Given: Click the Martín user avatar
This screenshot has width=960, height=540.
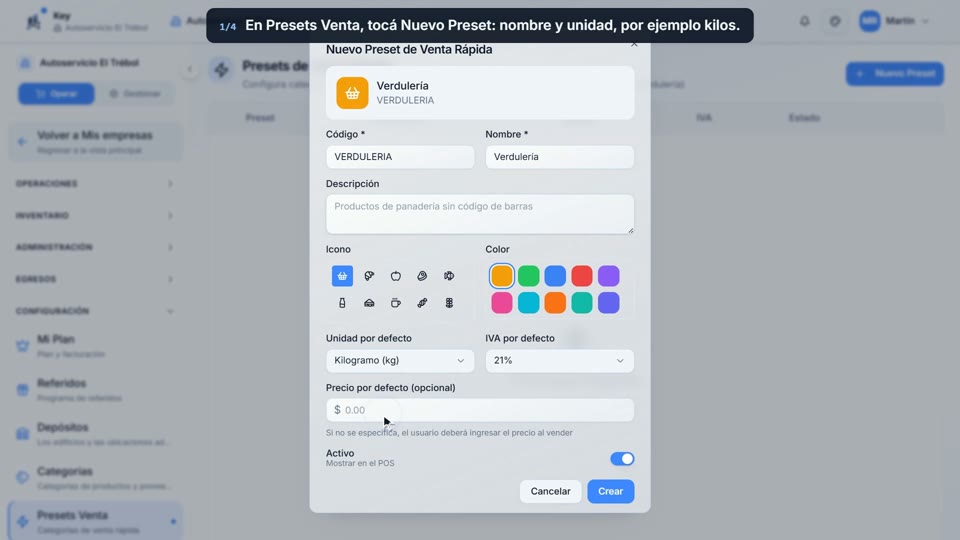Looking at the screenshot, I should (869, 21).
